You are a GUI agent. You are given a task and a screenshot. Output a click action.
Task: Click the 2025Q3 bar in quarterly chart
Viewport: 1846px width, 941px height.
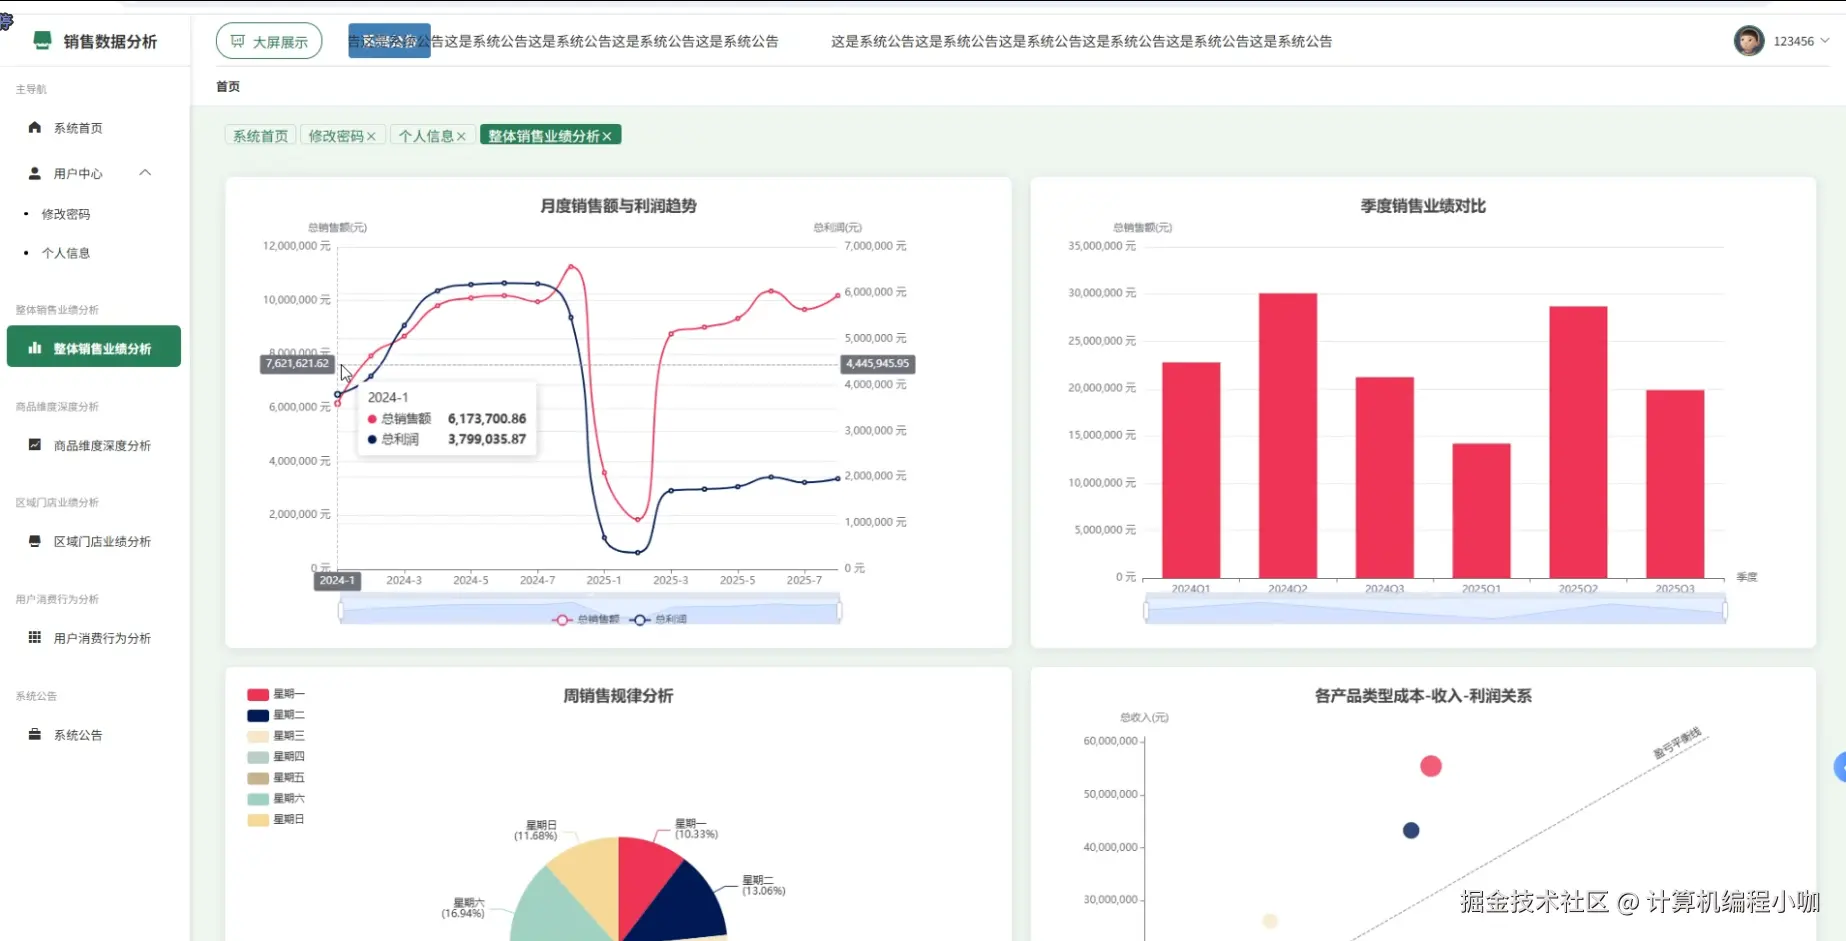(x=1675, y=484)
